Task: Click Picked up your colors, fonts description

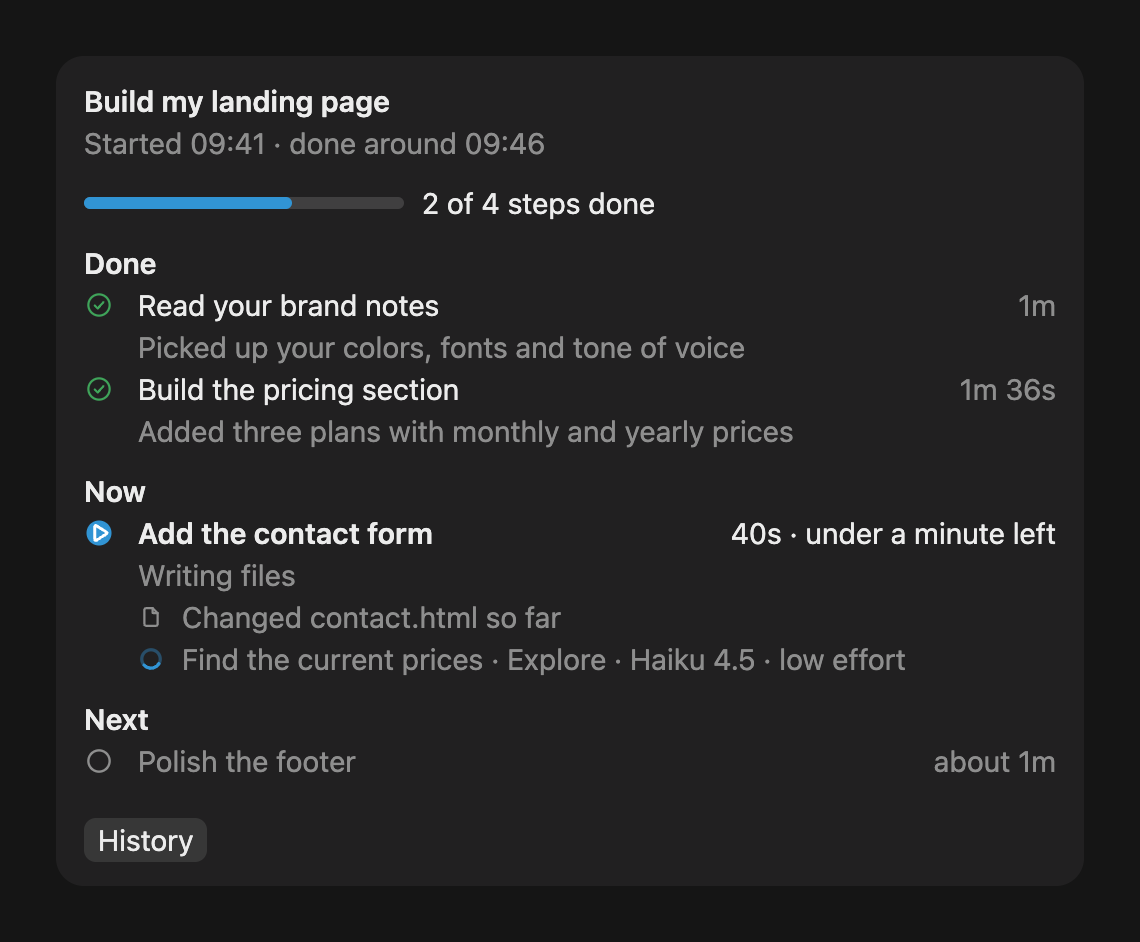Action: (441, 348)
